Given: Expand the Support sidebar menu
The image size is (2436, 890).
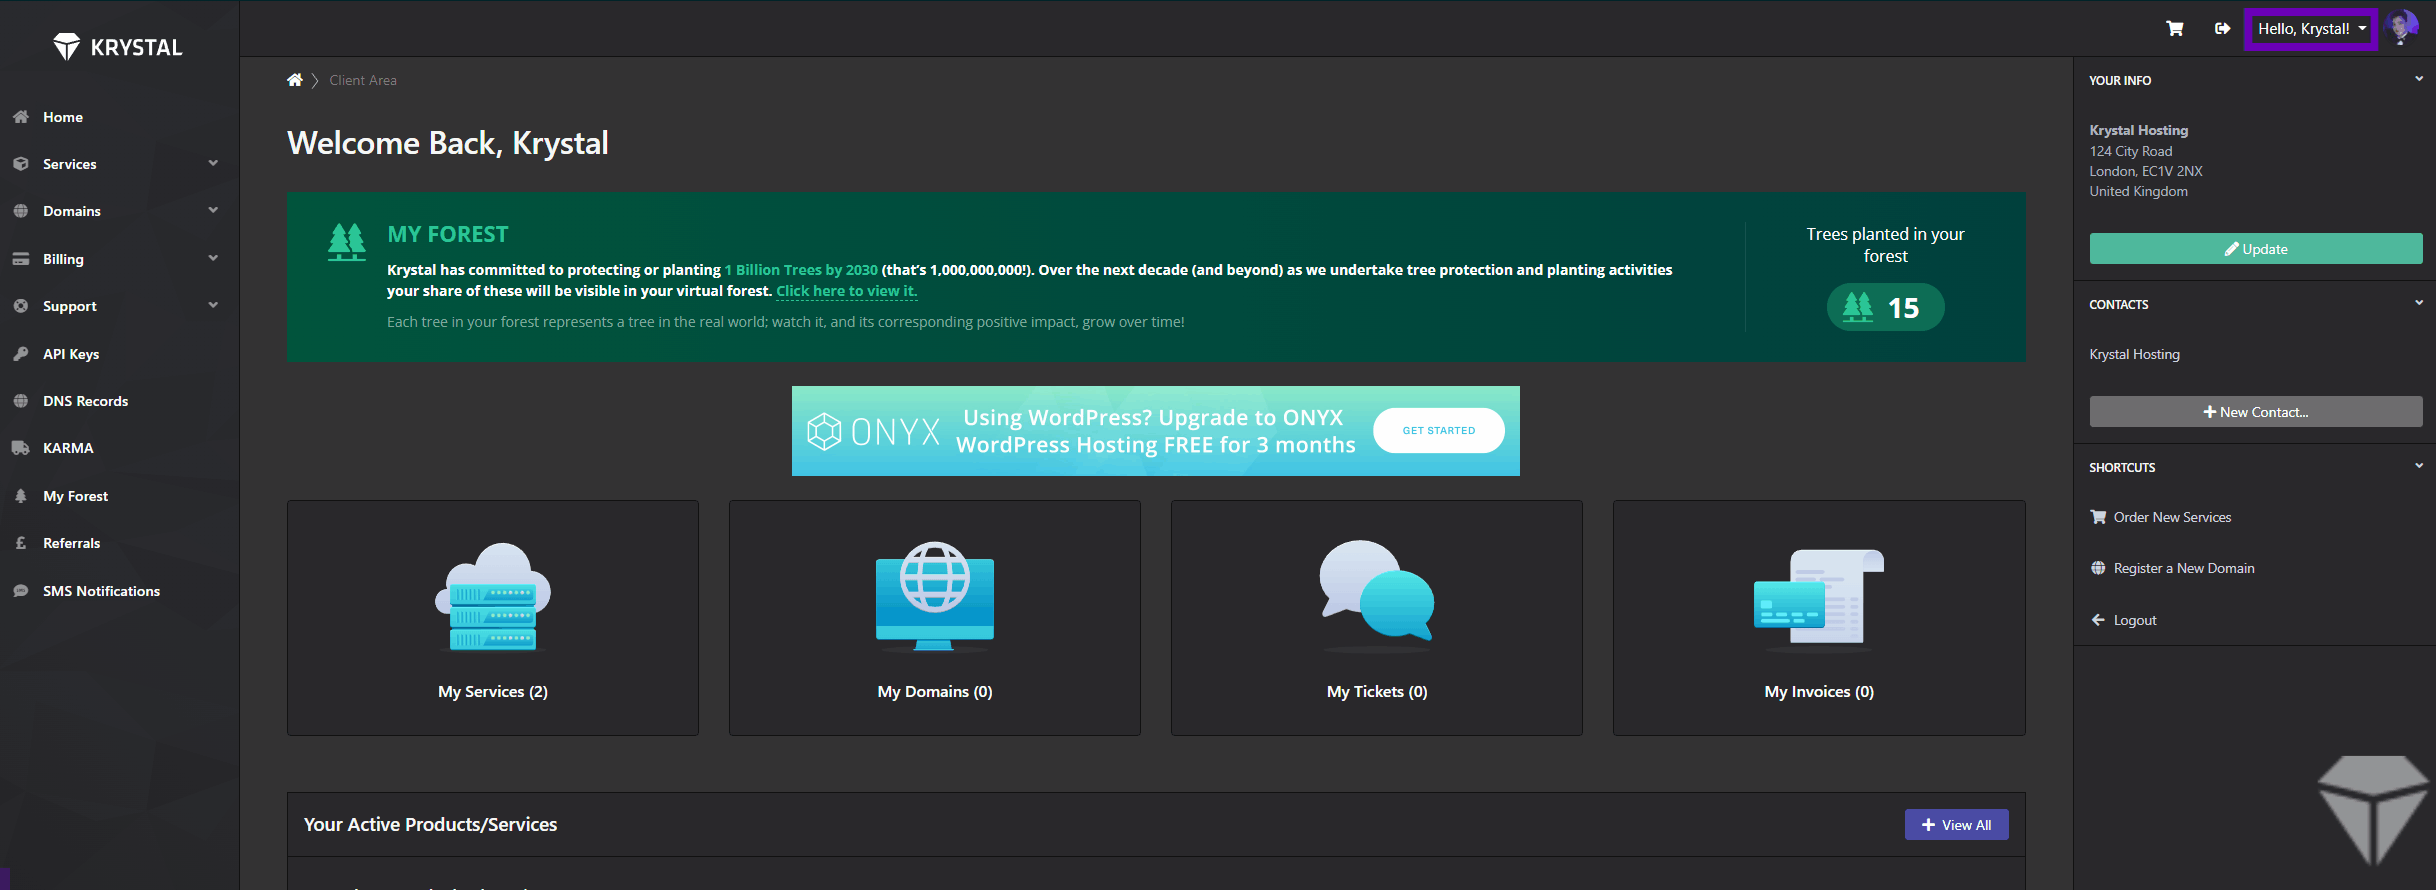Looking at the screenshot, I should pyautogui.click(x=119, y=306).
